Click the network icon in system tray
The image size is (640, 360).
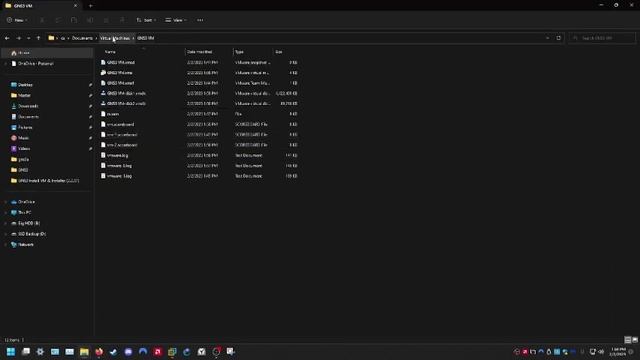593,351
